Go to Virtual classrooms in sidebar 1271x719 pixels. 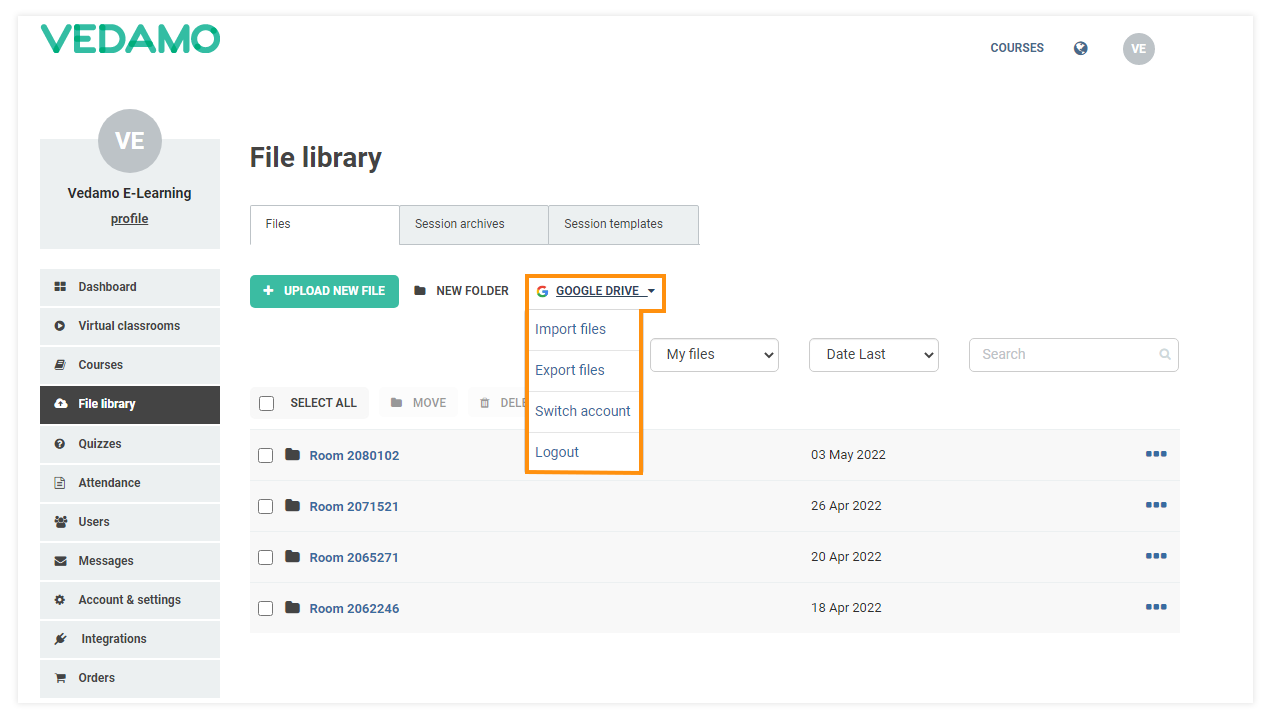pos(130,326)
